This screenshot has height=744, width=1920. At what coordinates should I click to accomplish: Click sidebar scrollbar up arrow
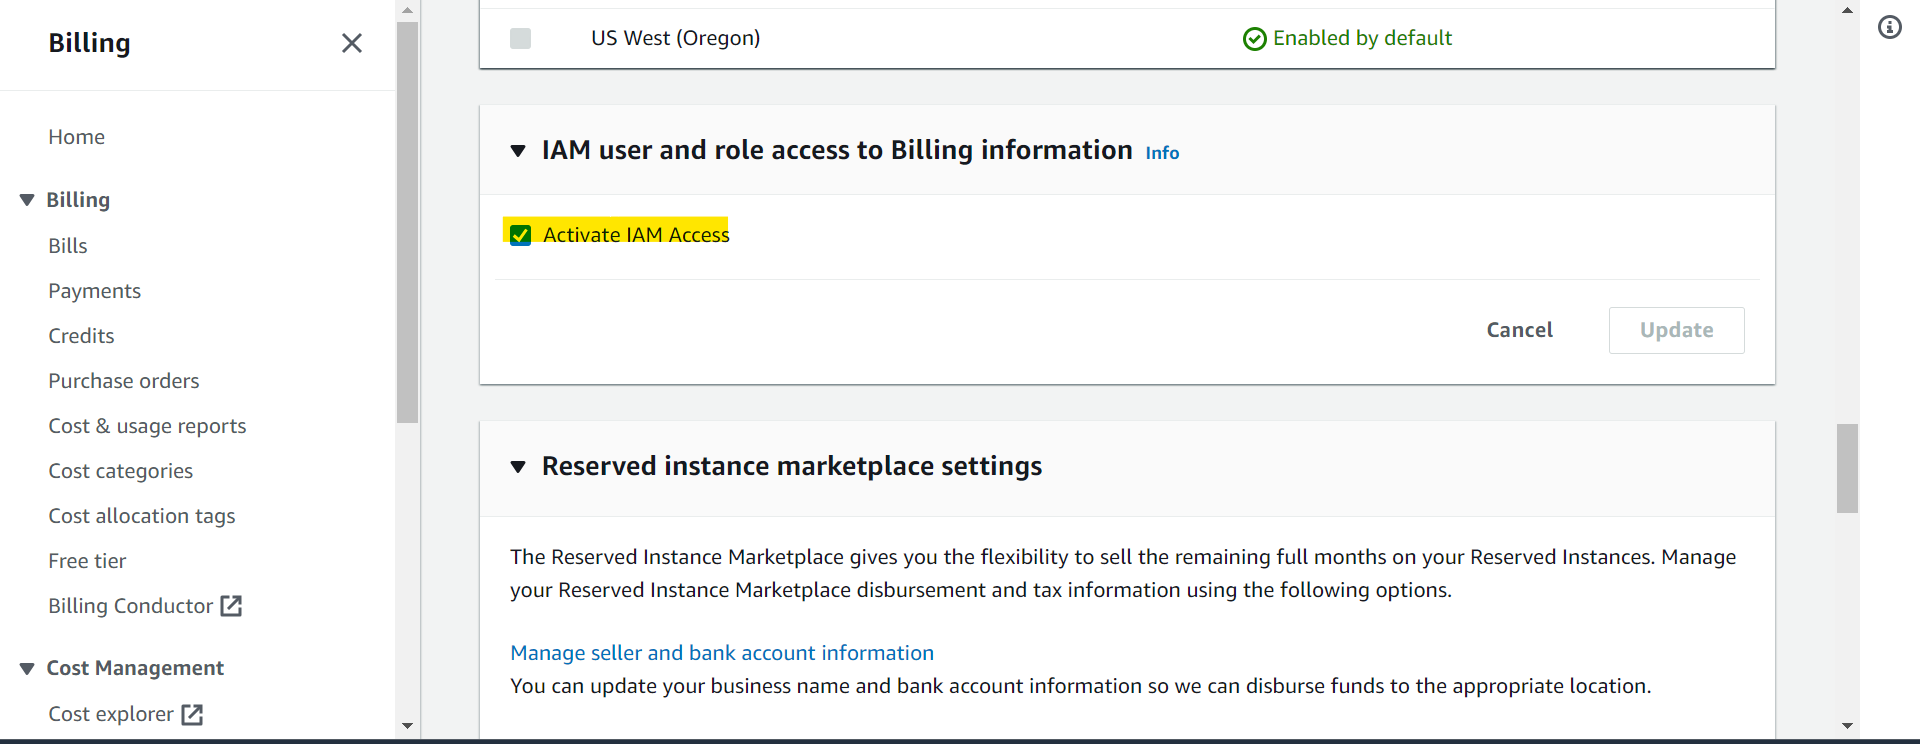point(407,10)
